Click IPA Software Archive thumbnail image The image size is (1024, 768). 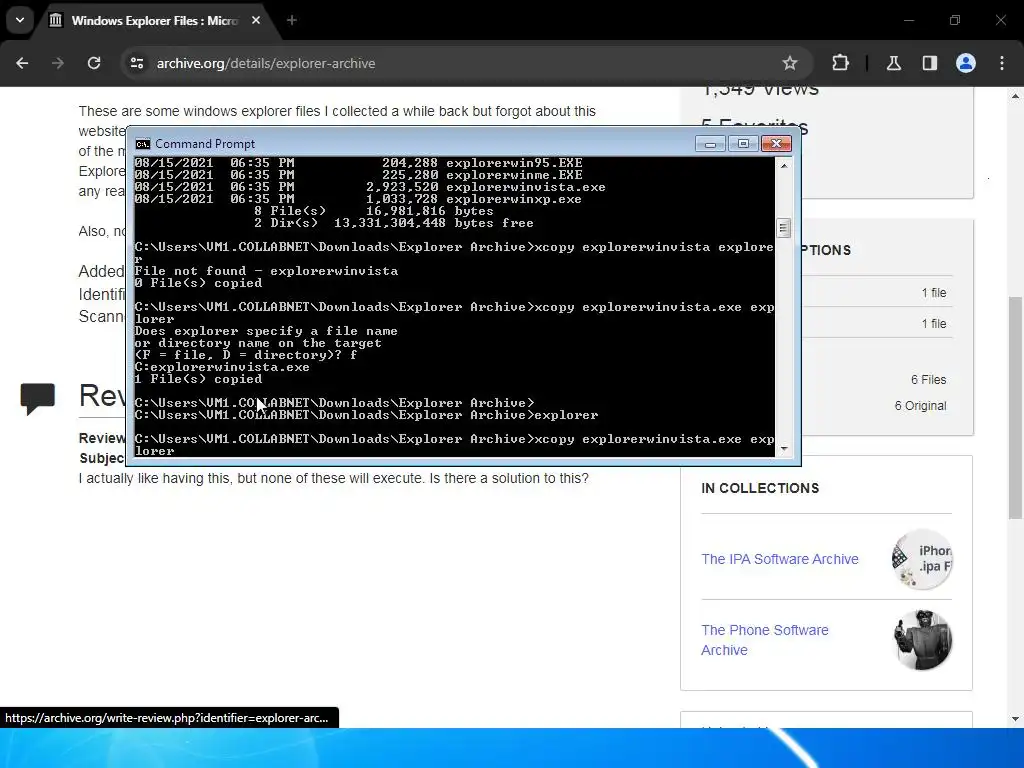click(922, 559)
